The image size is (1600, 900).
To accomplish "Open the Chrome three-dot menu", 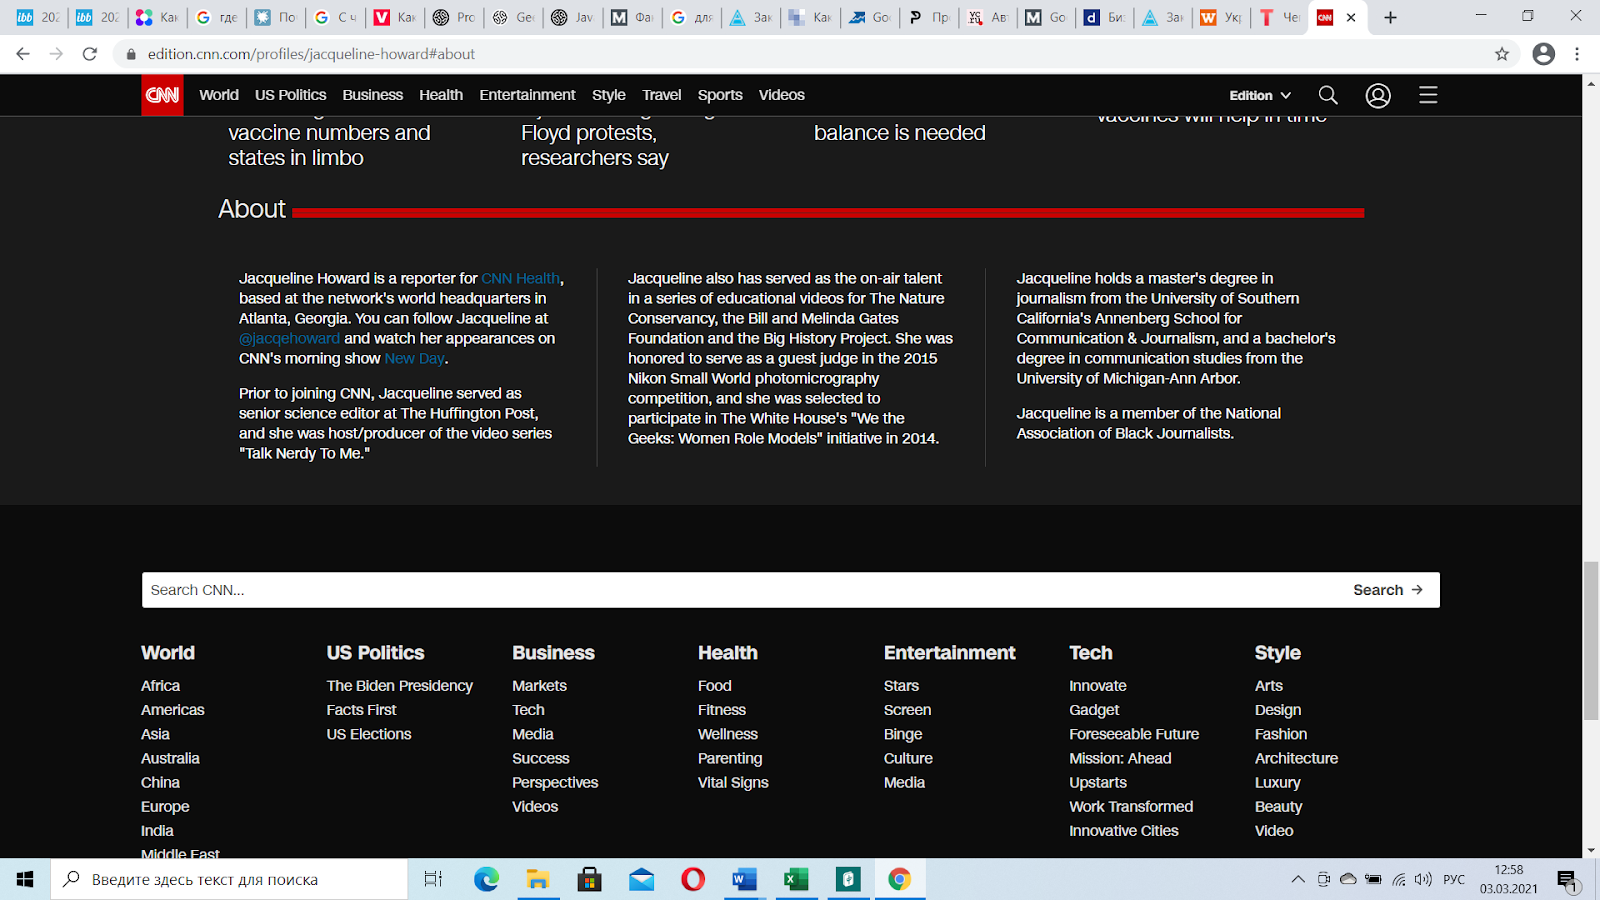I will (1577, 54).
